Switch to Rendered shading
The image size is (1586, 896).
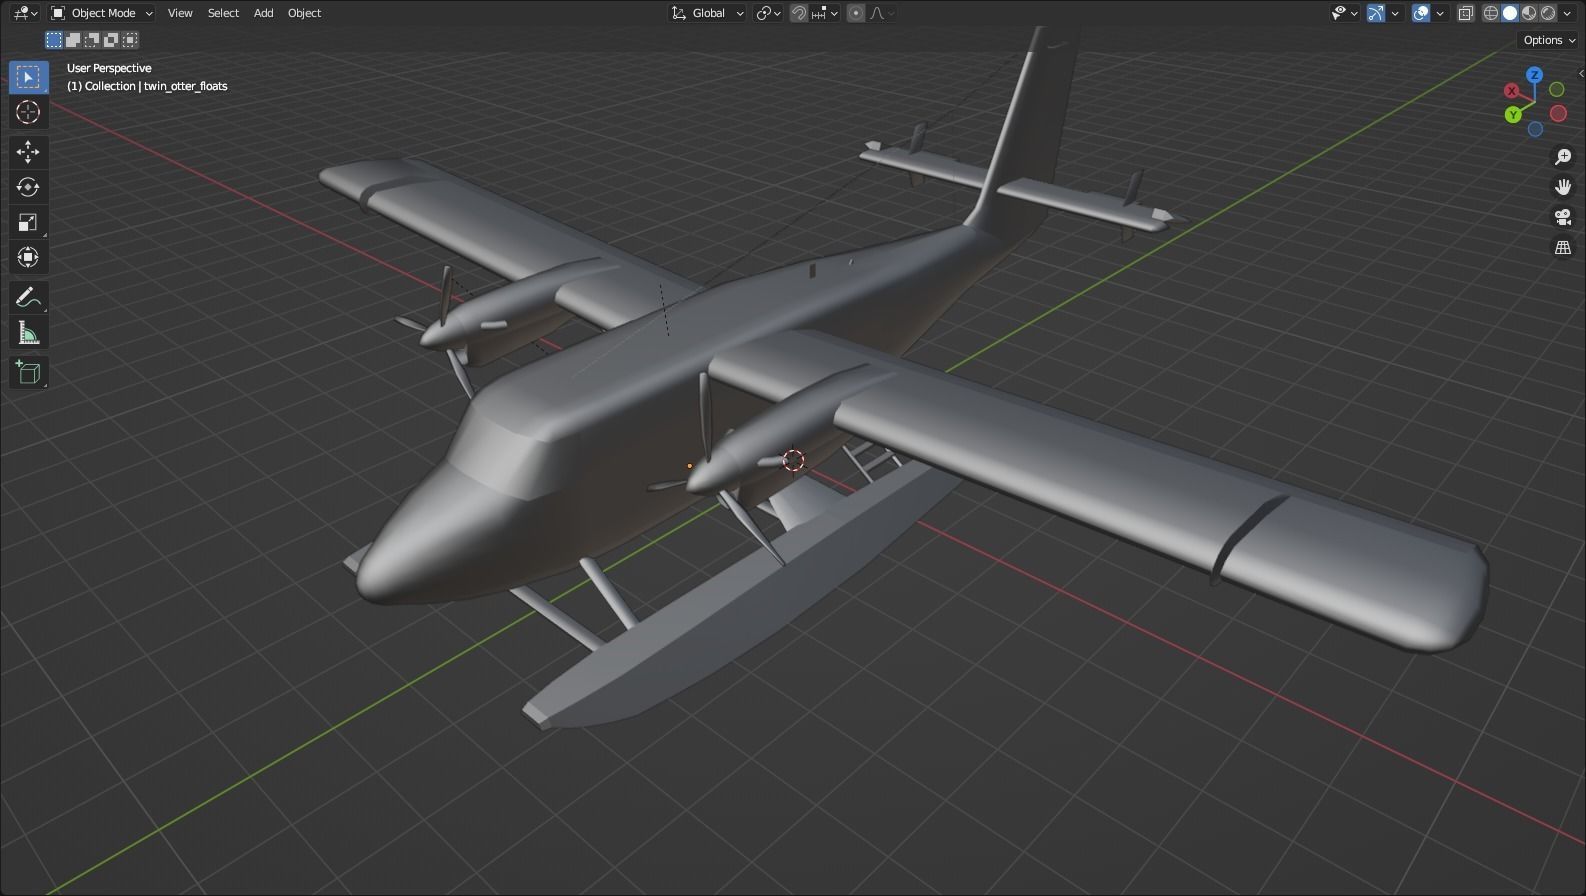pos(1548,13)
